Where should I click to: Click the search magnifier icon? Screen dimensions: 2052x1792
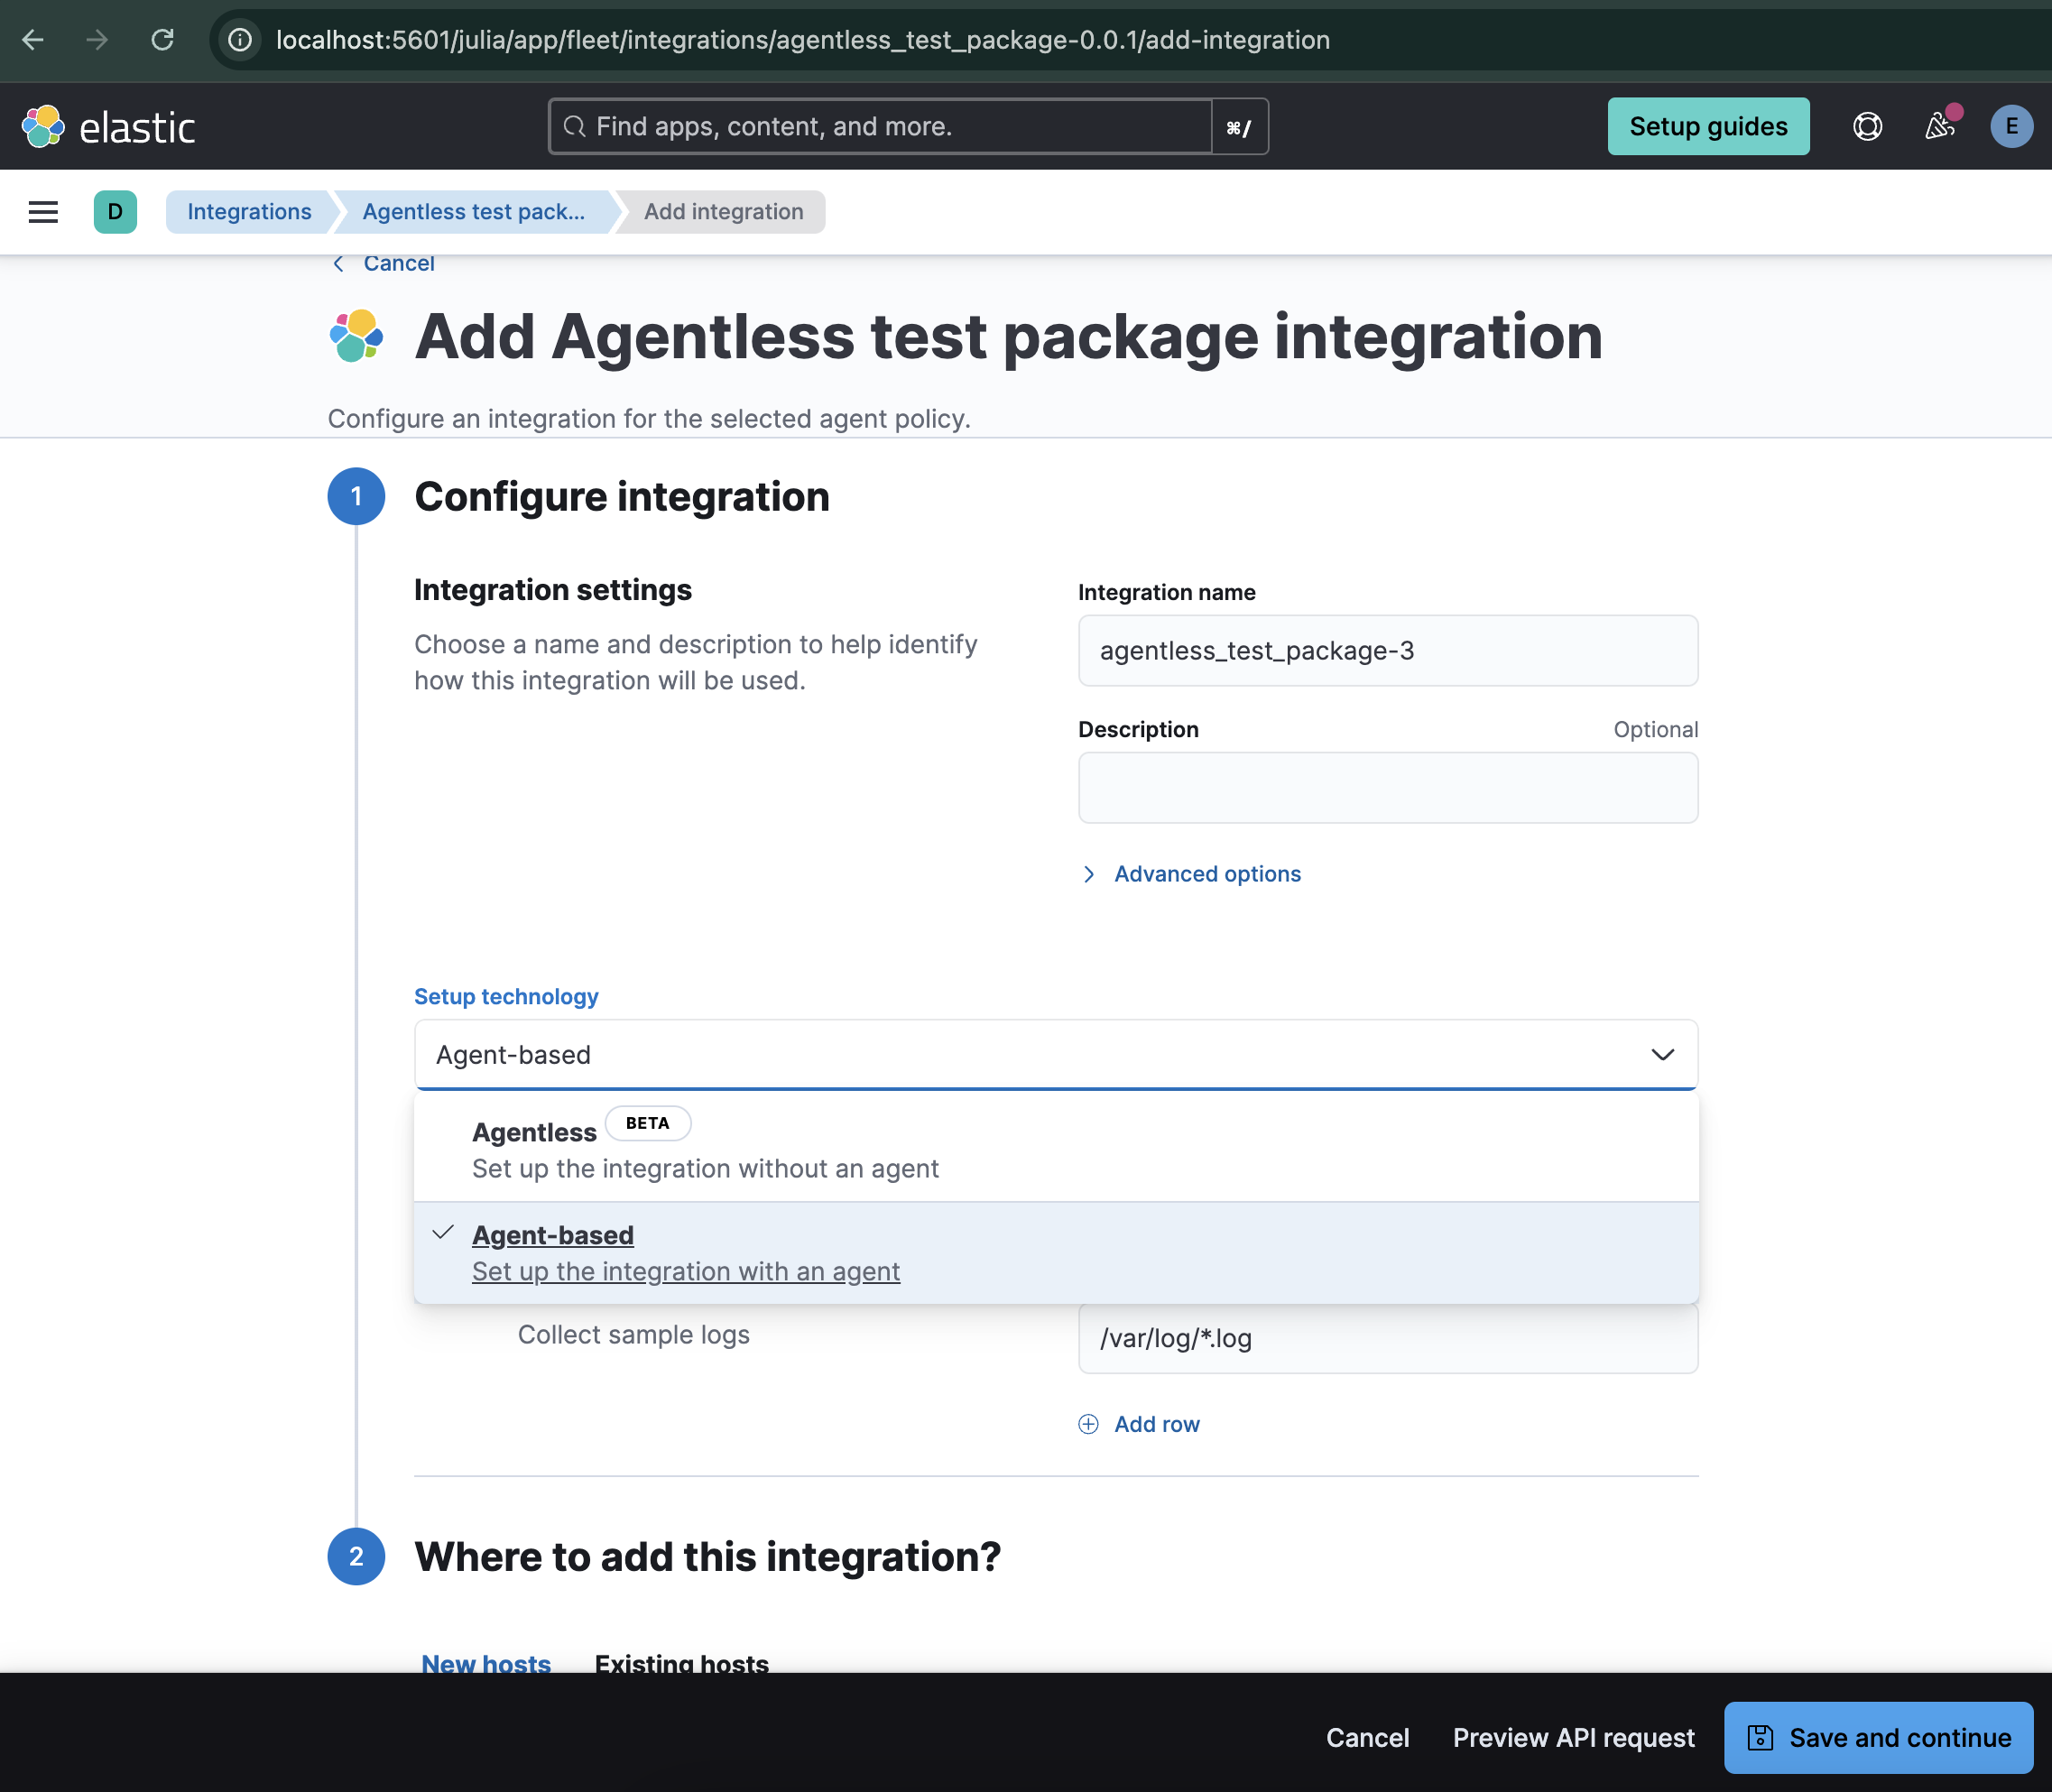pyautogui.click(x=574, y=127)
